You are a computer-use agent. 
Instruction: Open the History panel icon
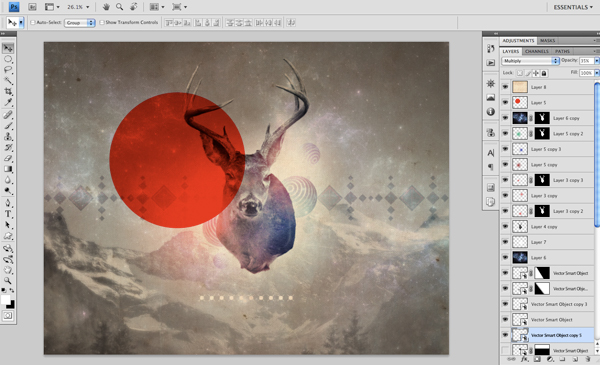pyautogui.click(x=491, y=49)
